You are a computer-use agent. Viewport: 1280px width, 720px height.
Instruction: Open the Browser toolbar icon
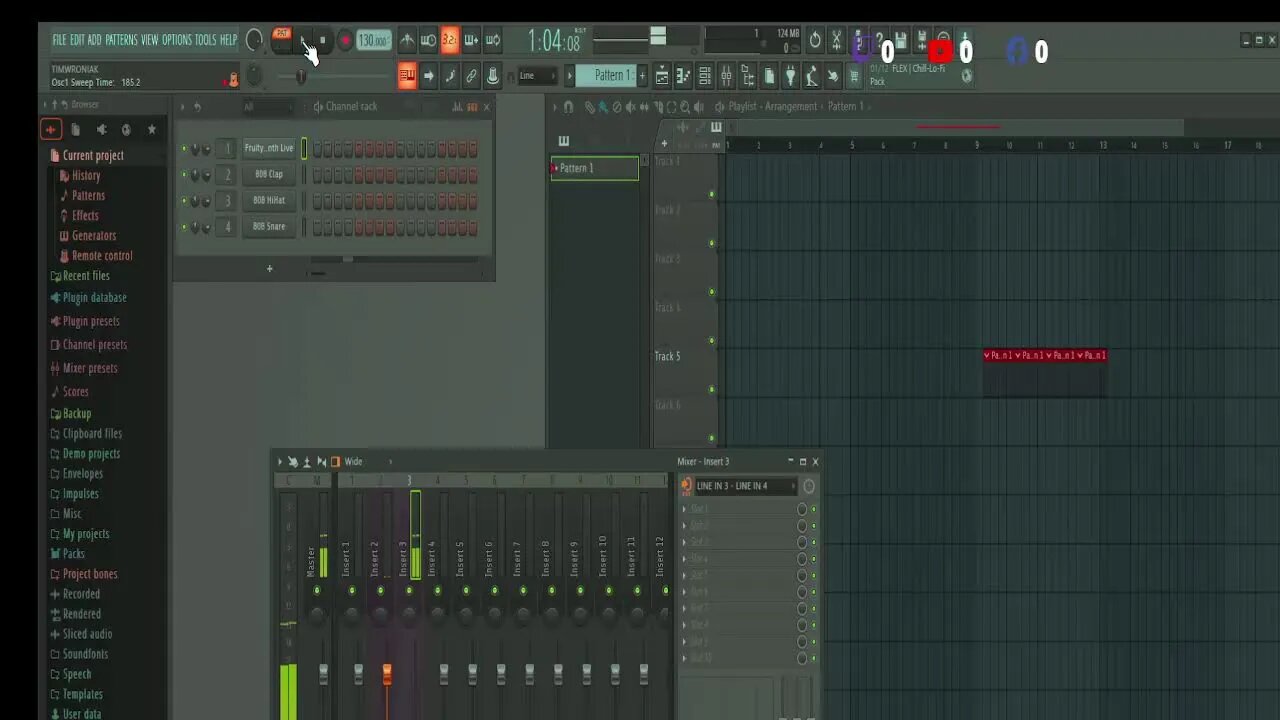(747, 76)
